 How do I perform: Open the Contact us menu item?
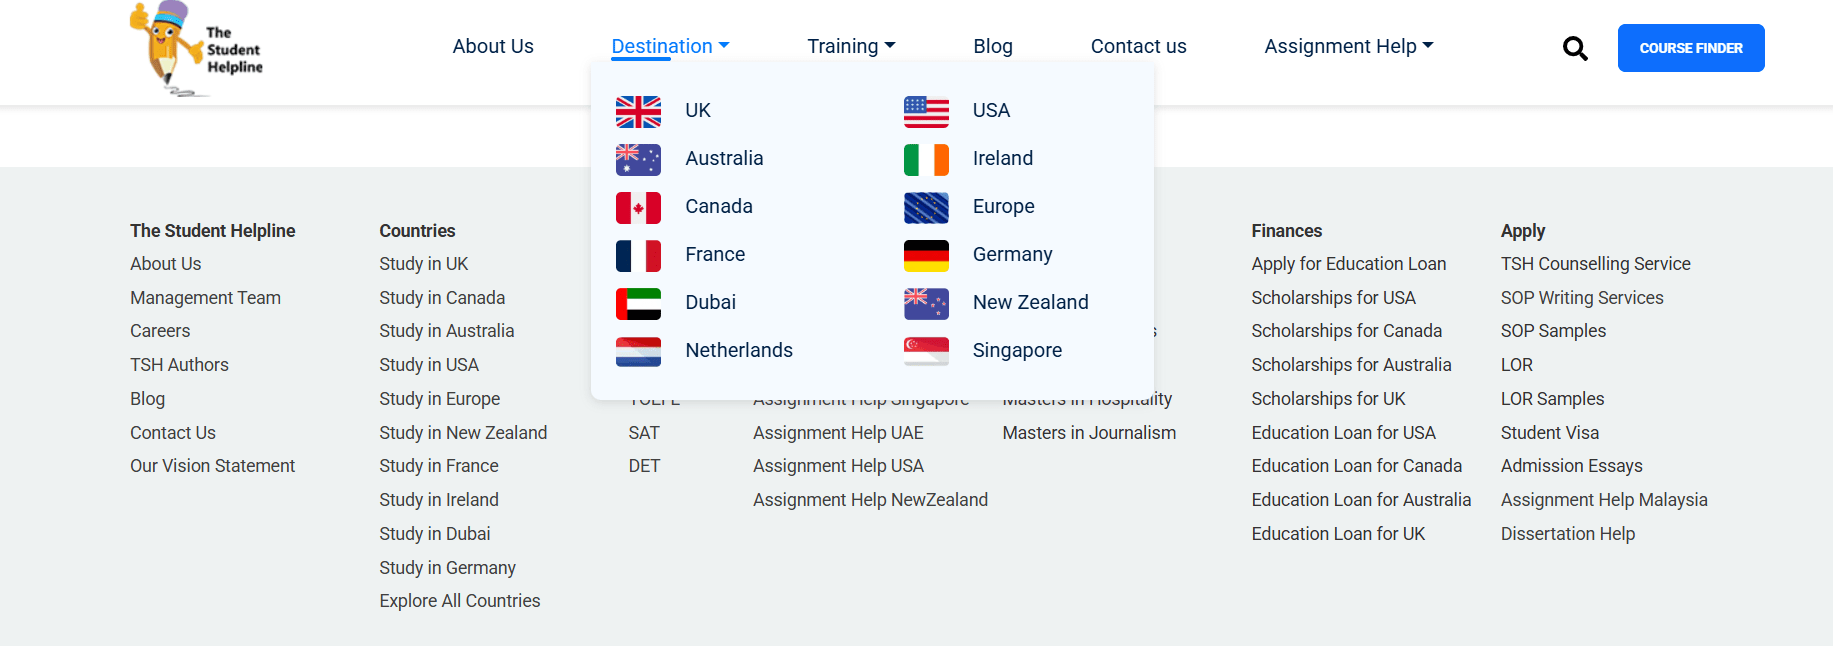(1138, 46)
